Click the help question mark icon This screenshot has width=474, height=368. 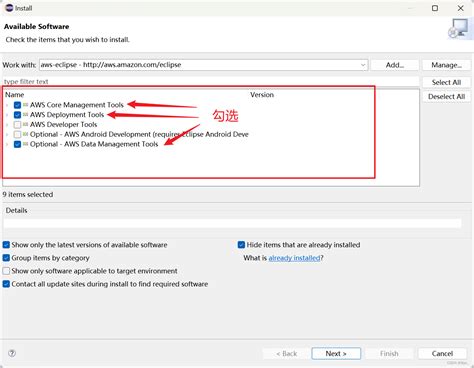[12, 353]
